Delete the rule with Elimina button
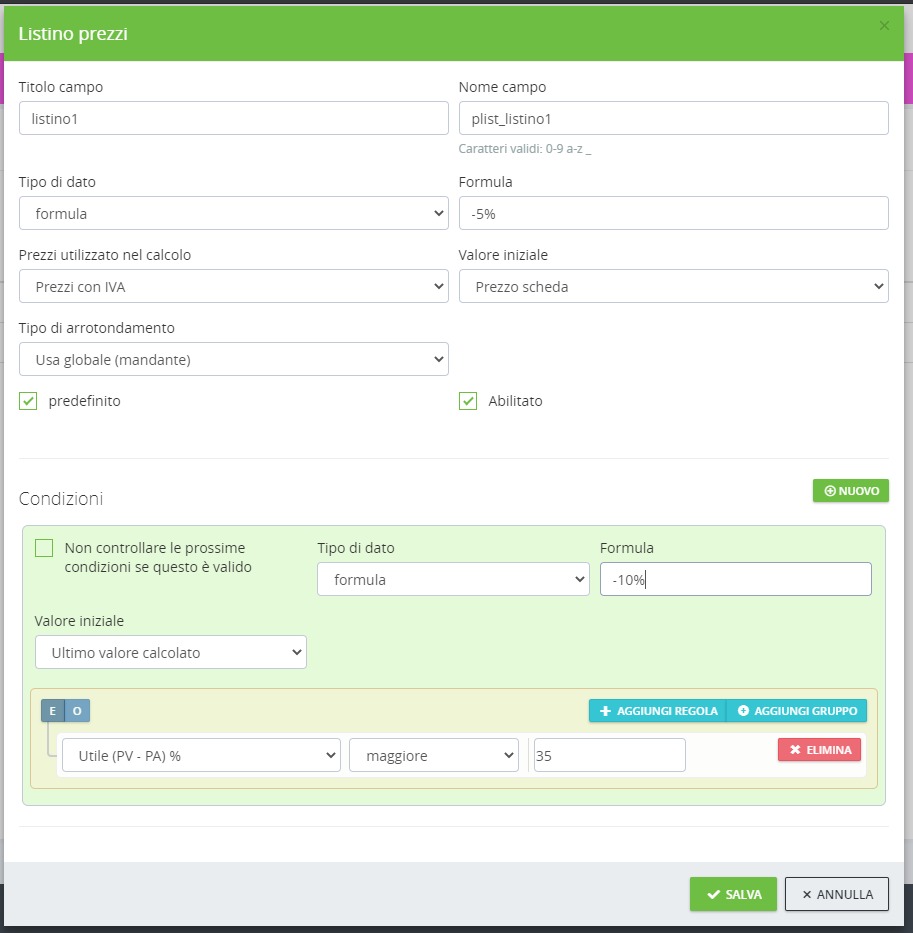 [x=819, y=750]
